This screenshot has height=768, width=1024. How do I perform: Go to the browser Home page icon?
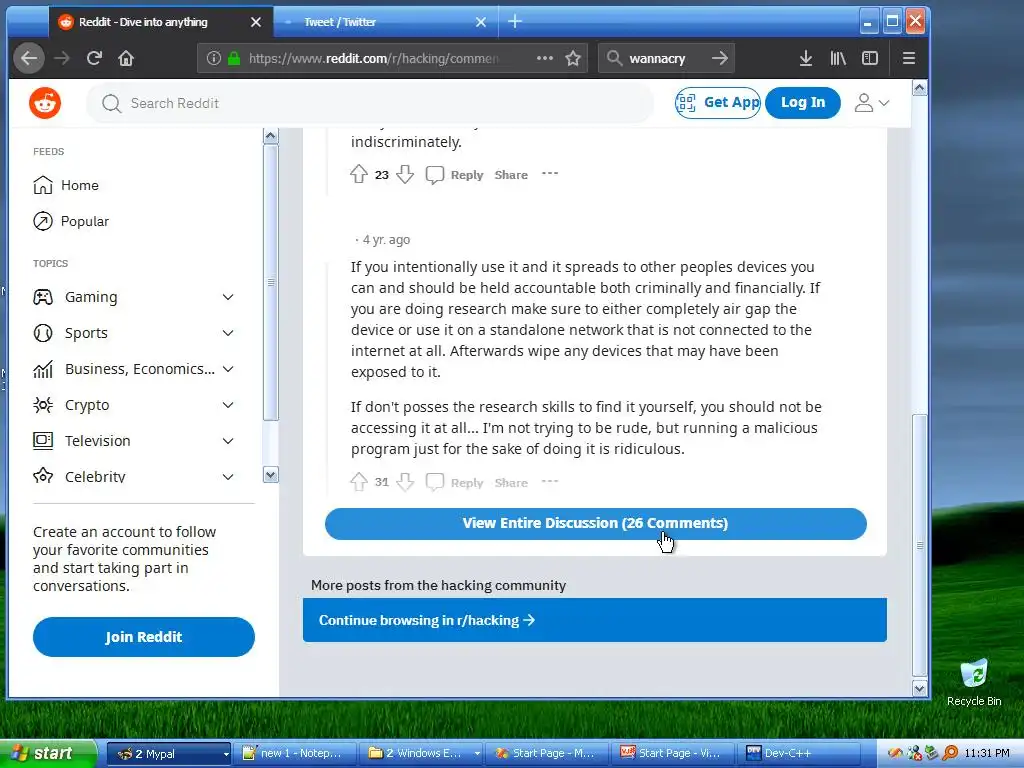tap(126, 58)
